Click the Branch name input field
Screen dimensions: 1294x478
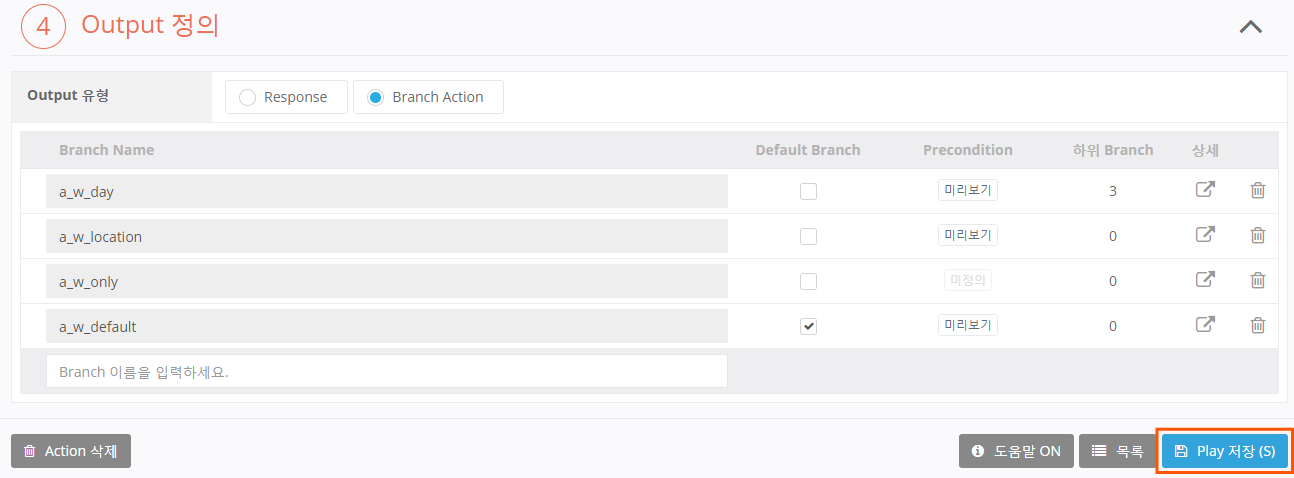click(386, 371)
